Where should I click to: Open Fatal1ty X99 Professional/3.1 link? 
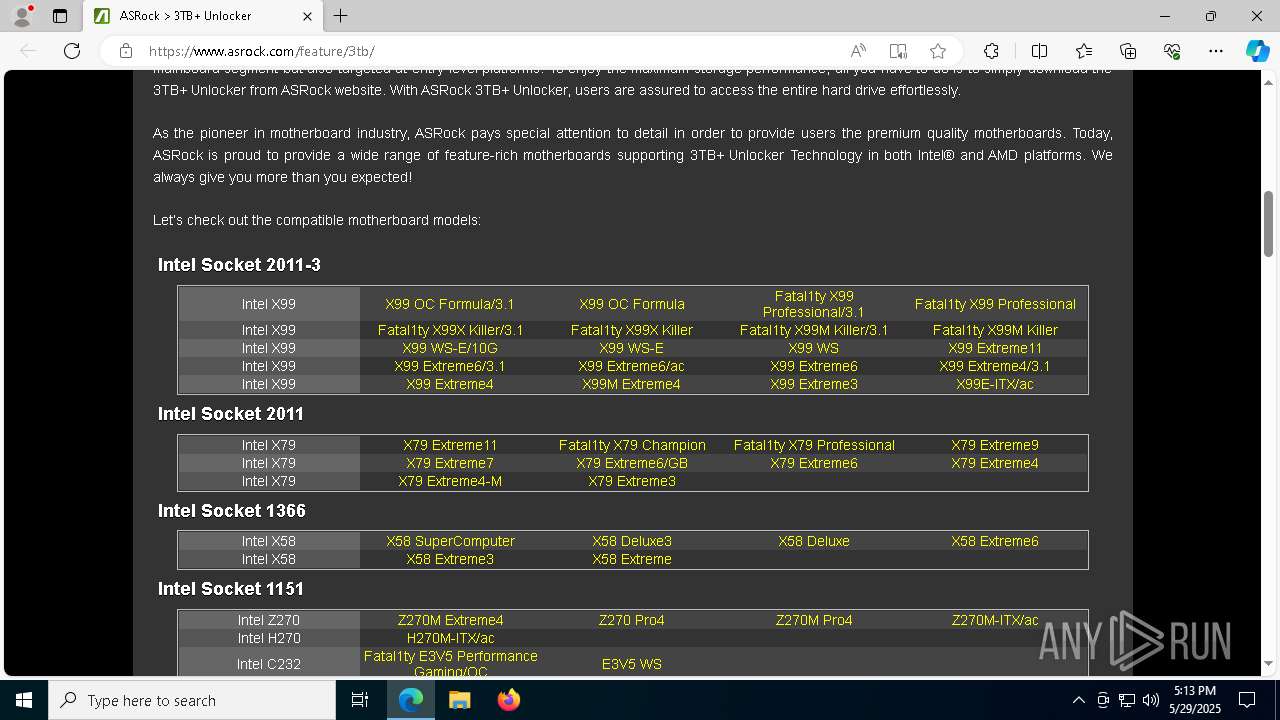click(x=814, y=304)
